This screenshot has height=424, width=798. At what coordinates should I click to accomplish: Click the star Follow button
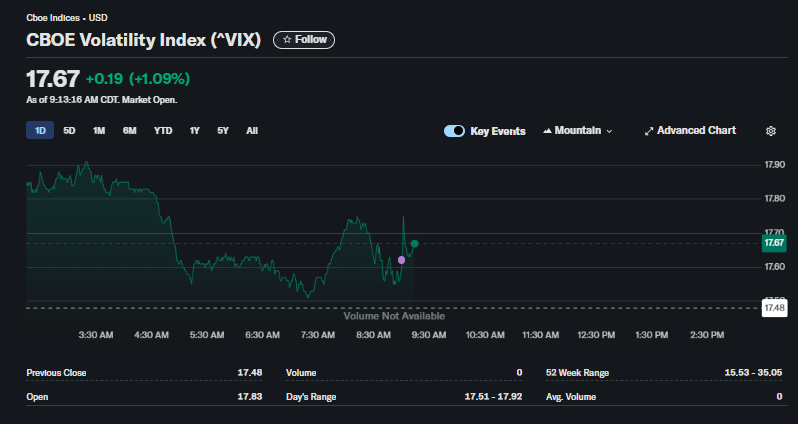[304, 40]
